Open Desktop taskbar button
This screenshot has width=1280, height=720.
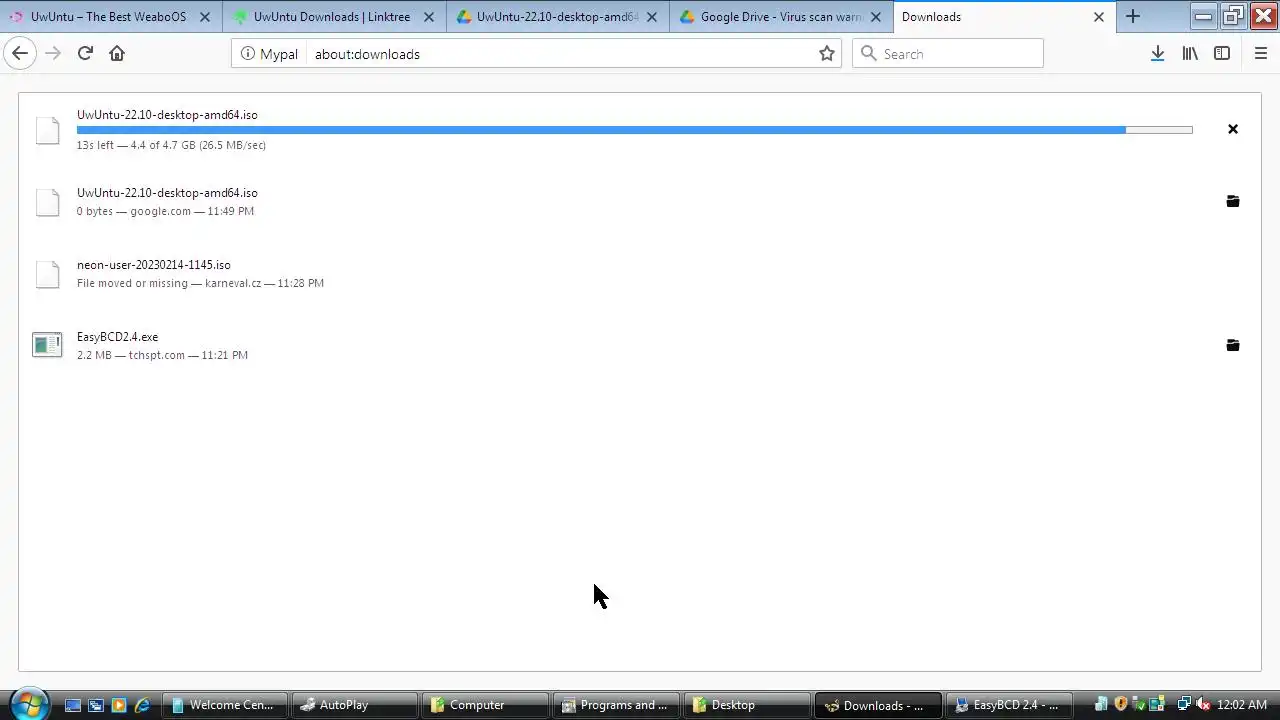(746, 705)
